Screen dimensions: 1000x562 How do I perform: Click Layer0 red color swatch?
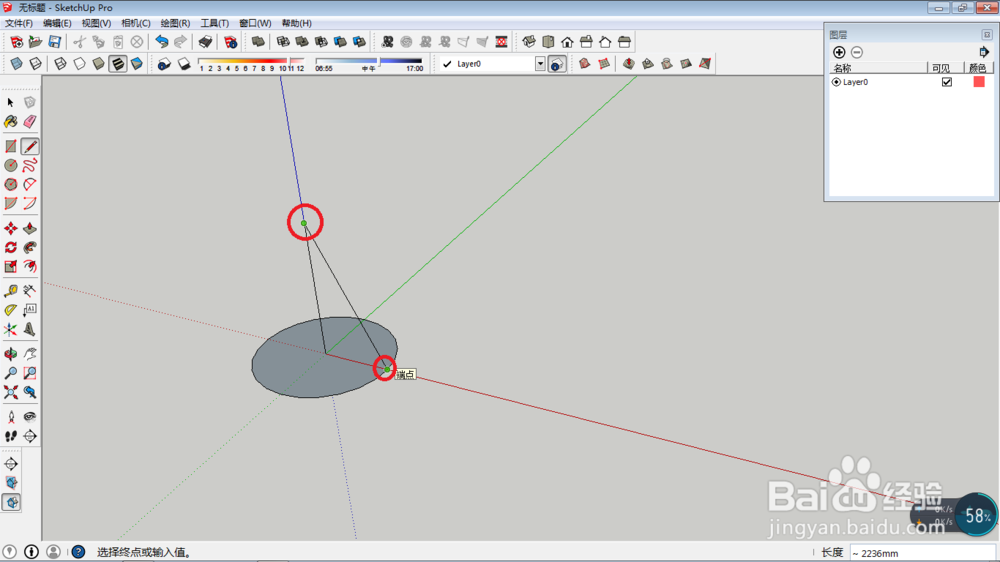pyautogui.click(x=979, y=82)
